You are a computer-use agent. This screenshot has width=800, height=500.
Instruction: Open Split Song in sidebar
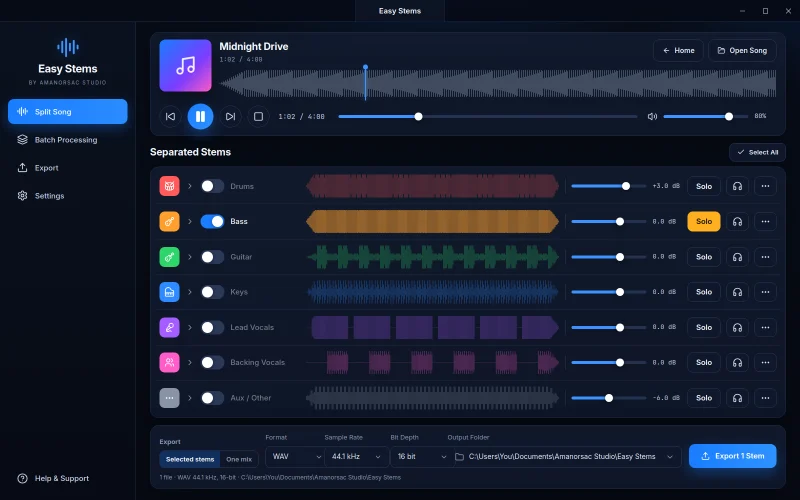point(68,111)
